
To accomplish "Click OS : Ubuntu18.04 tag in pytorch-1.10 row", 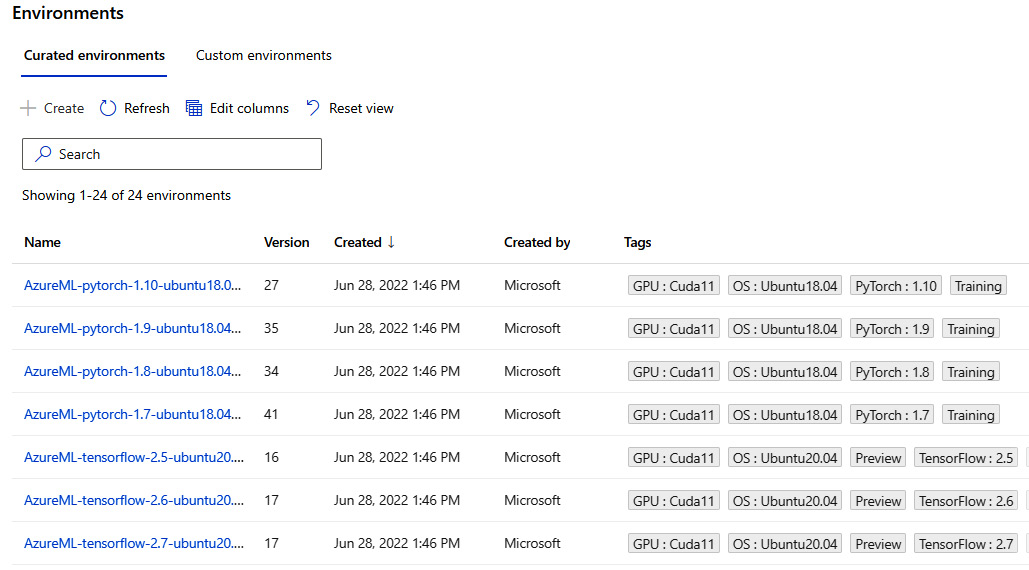I will [x=785, y=286].
